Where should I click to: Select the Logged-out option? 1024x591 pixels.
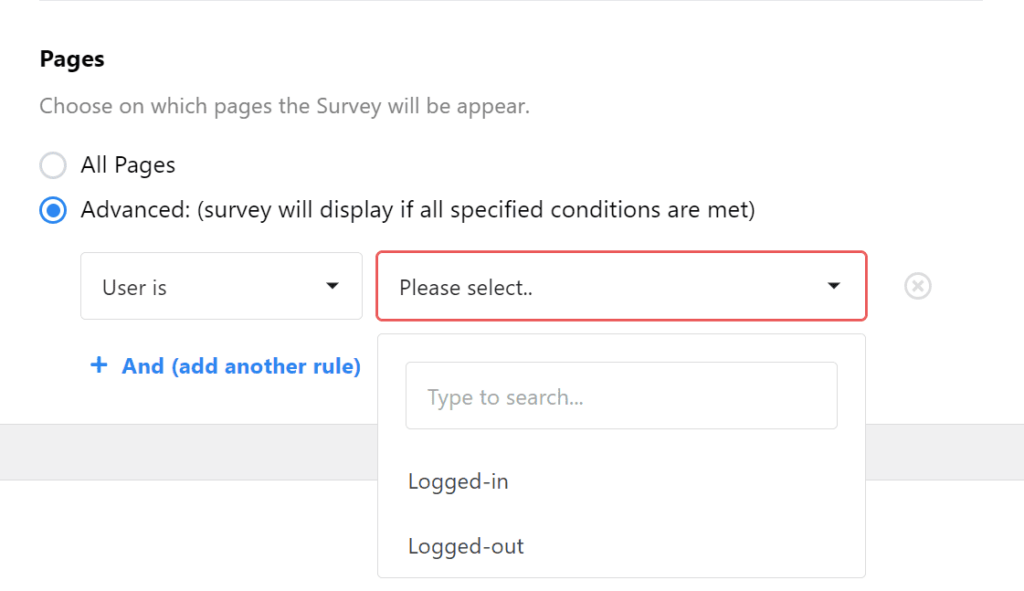point(465,546)
